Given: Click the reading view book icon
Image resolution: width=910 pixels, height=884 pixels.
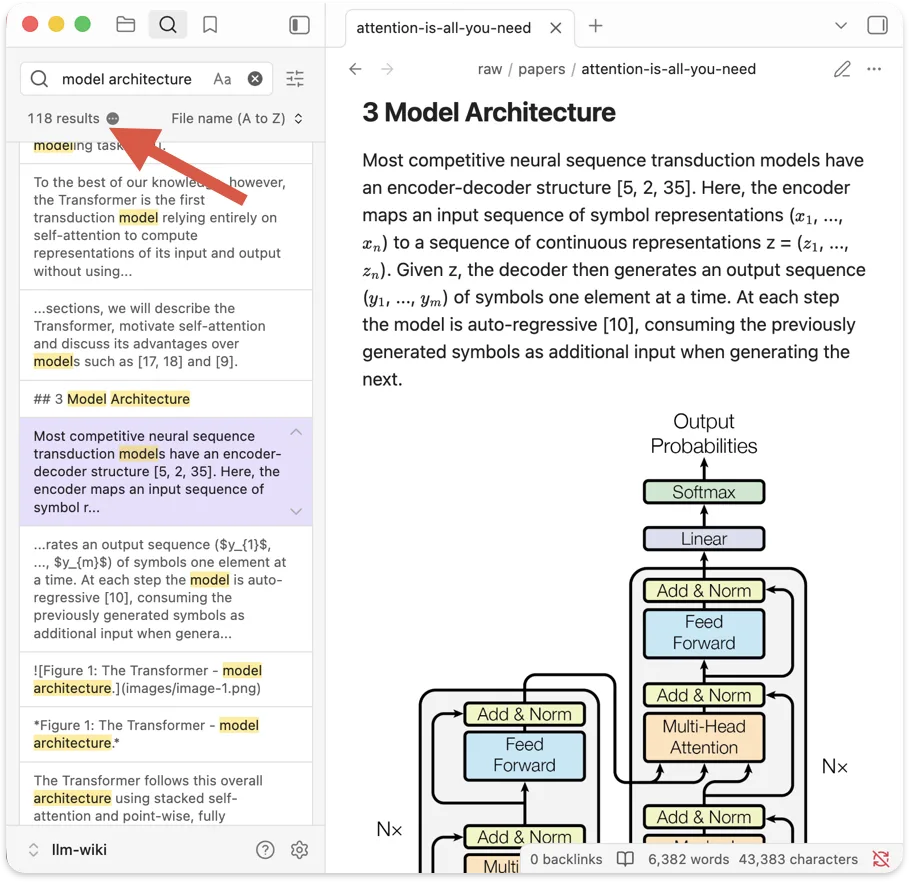Looking at the screenshot, I should pos(625,859).
